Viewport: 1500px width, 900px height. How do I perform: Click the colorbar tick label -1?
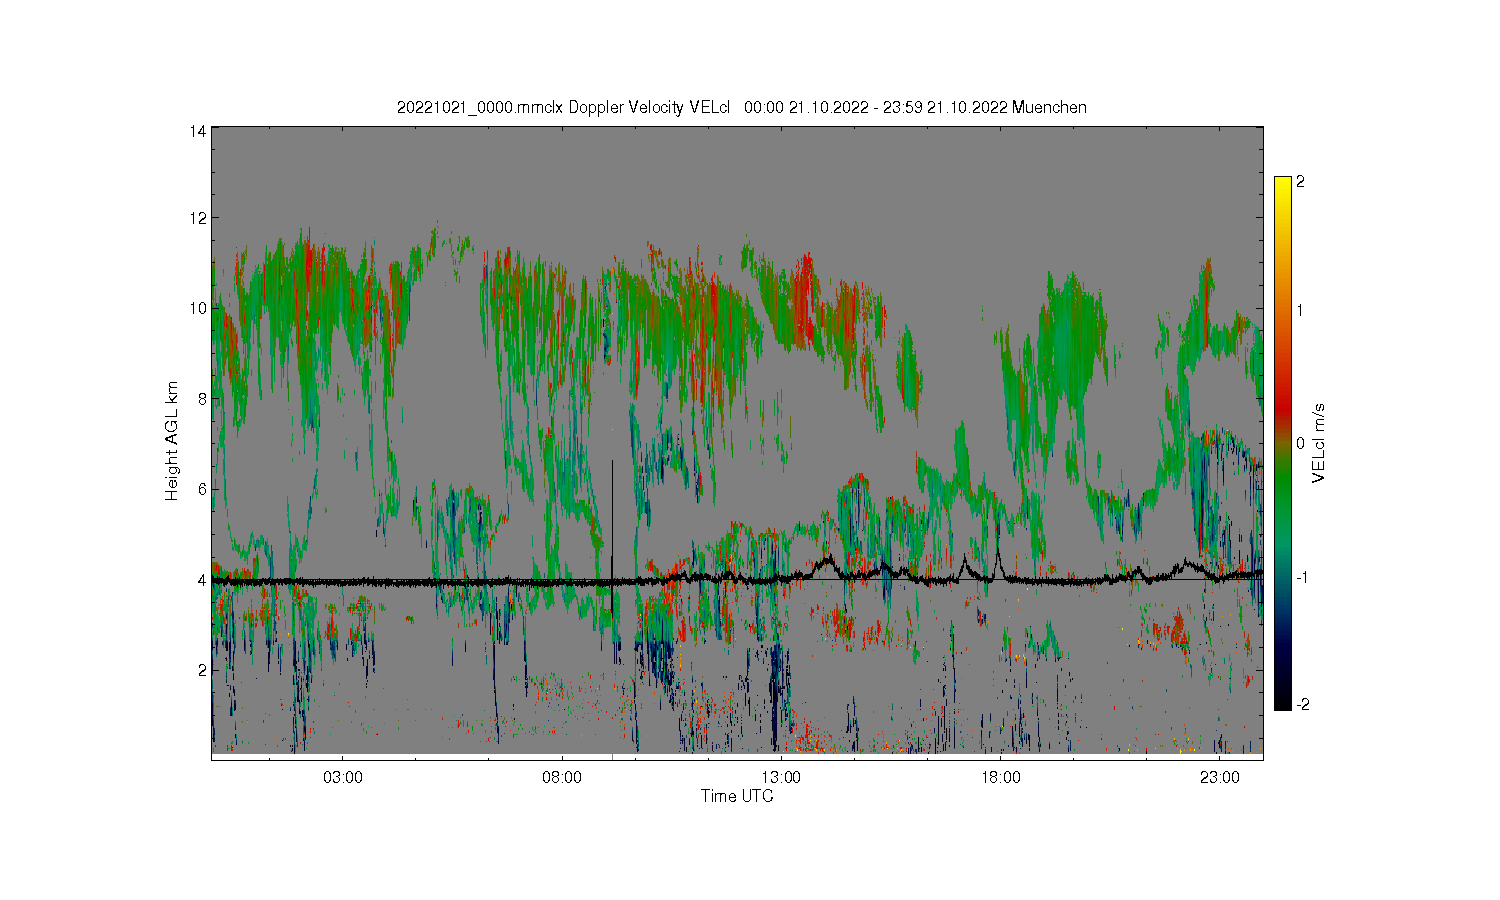pos(1302,578)
